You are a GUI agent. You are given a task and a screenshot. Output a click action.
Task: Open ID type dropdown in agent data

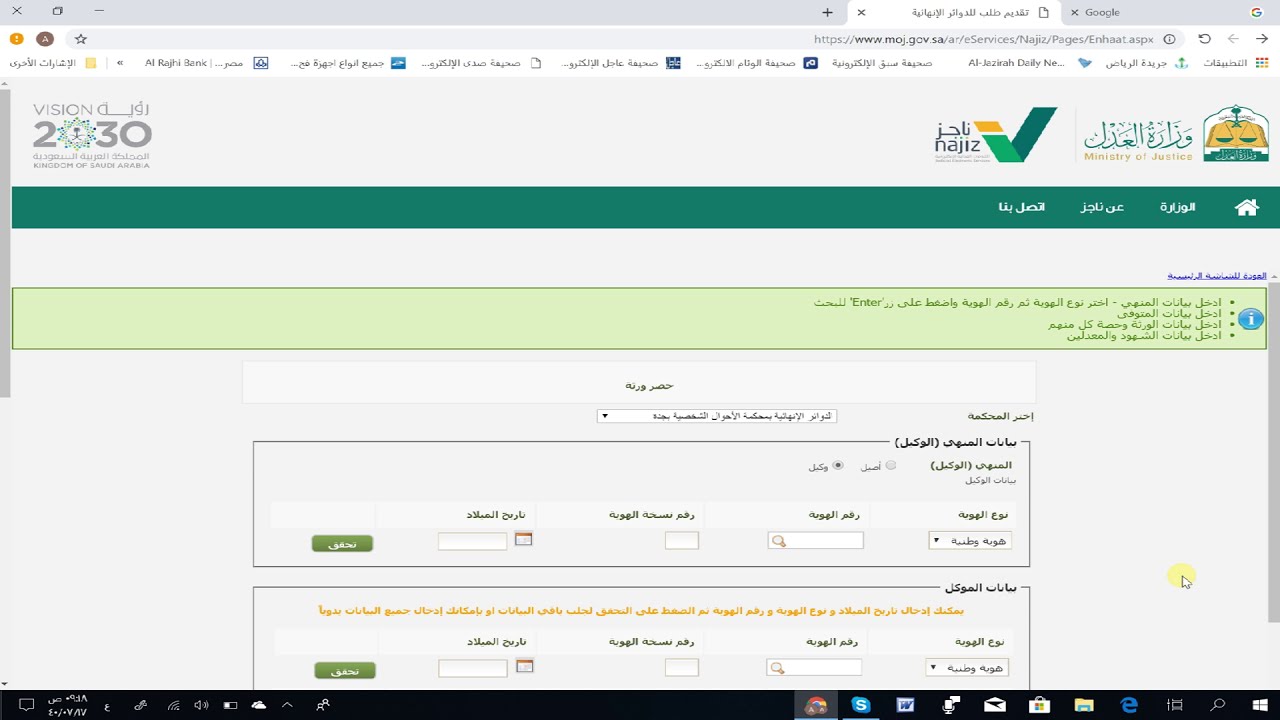coord(969,541)
